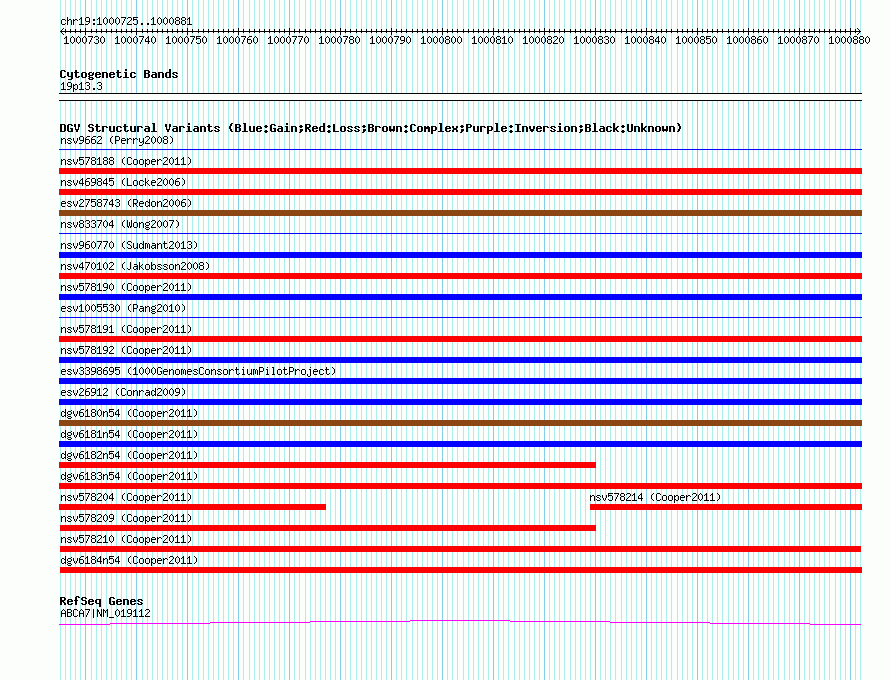Click the red bar under nsv470102
Image resolution: width=890 pixels, height=680 pixels.
460,276
